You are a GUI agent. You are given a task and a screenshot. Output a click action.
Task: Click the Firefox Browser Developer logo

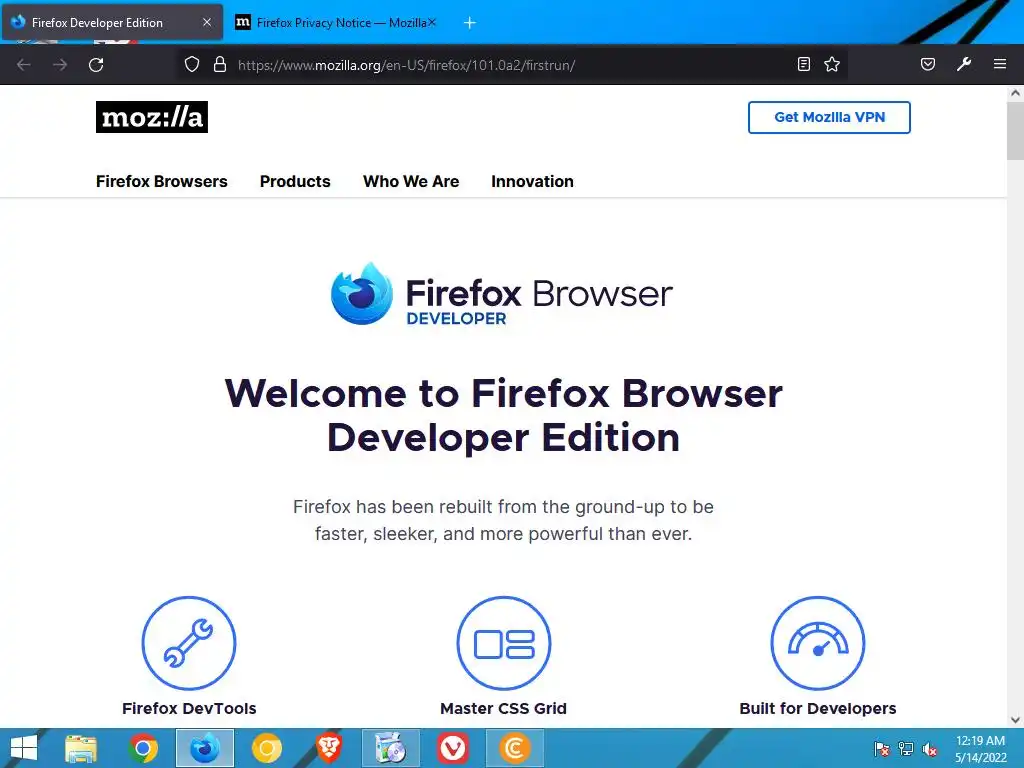click(x=502, y=294)
